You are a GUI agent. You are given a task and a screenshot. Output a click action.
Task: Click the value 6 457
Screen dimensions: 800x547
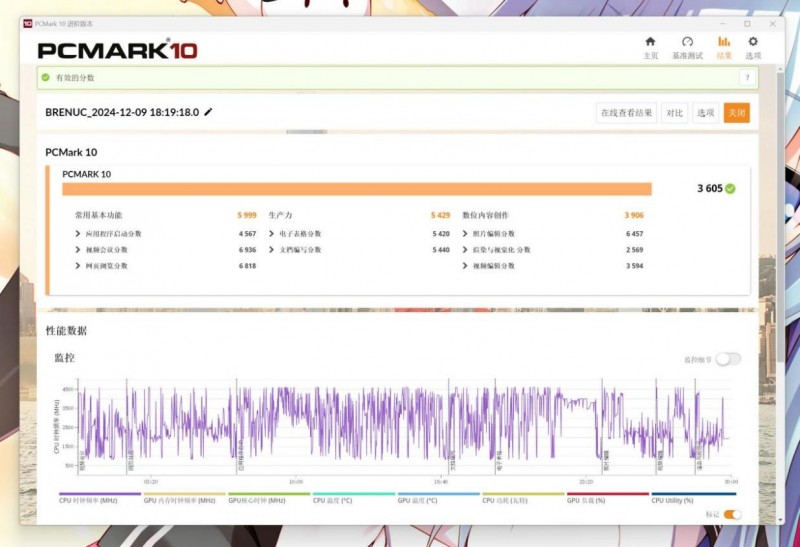[x=635, y=234]
